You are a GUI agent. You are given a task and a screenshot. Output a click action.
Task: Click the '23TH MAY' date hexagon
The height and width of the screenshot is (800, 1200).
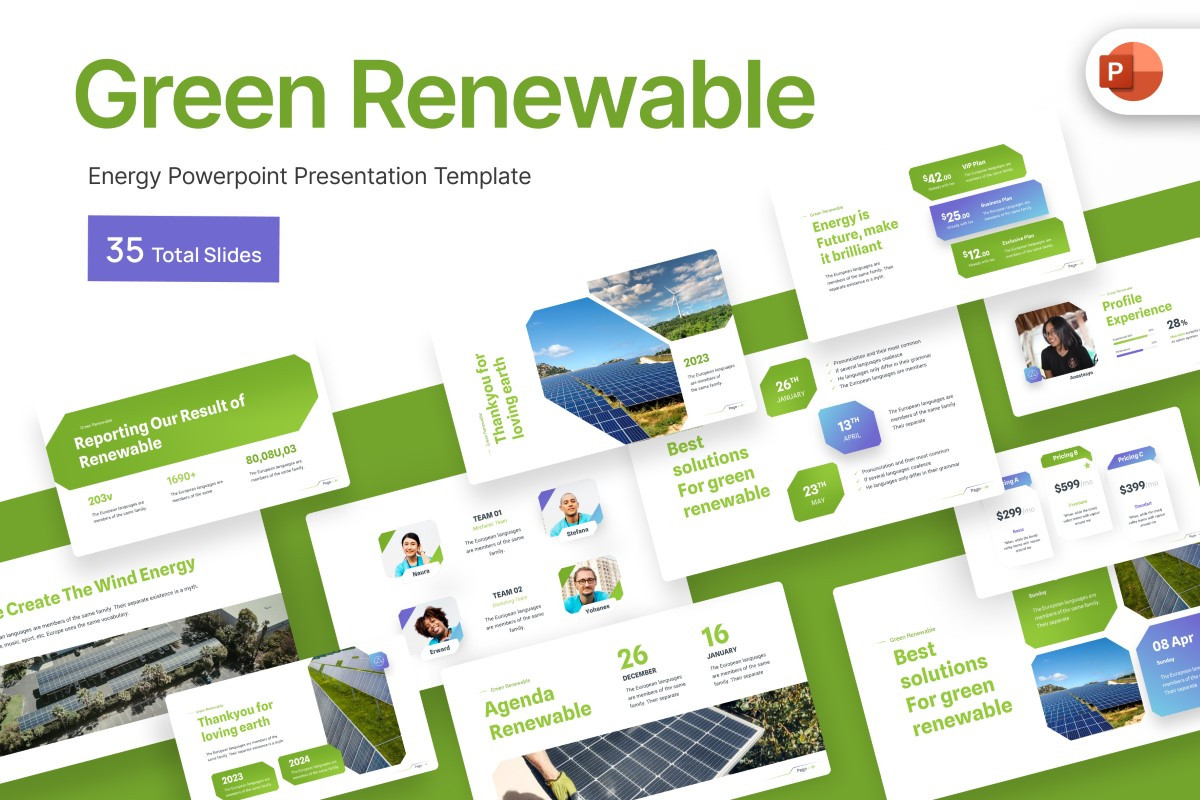816,493
